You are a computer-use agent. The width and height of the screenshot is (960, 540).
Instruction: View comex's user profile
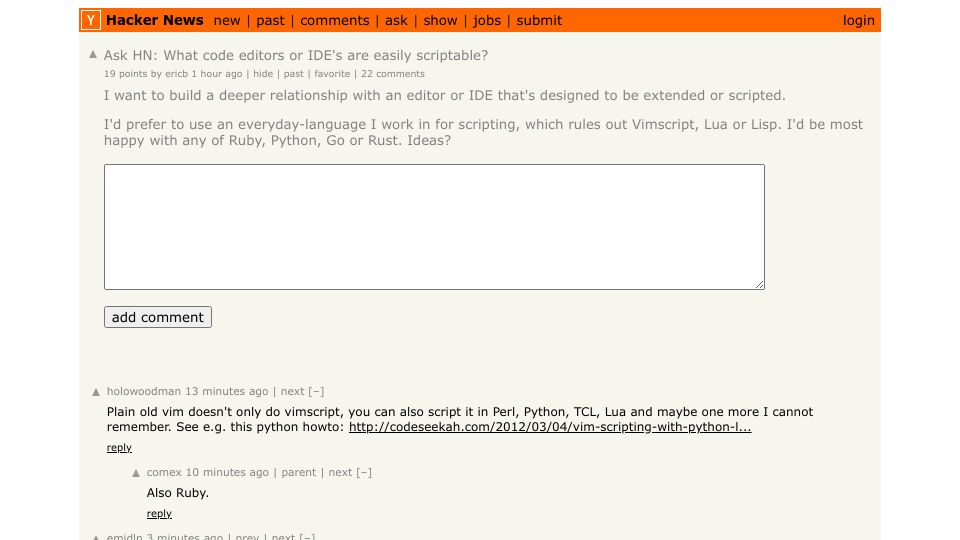tap(164, 472)
